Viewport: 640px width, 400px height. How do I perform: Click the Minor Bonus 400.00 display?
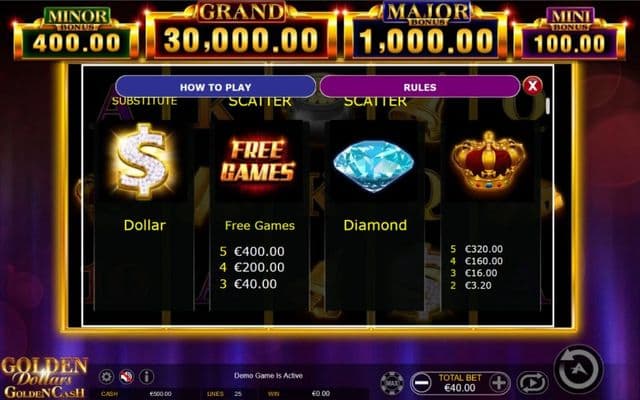click(x=76, y=34)
